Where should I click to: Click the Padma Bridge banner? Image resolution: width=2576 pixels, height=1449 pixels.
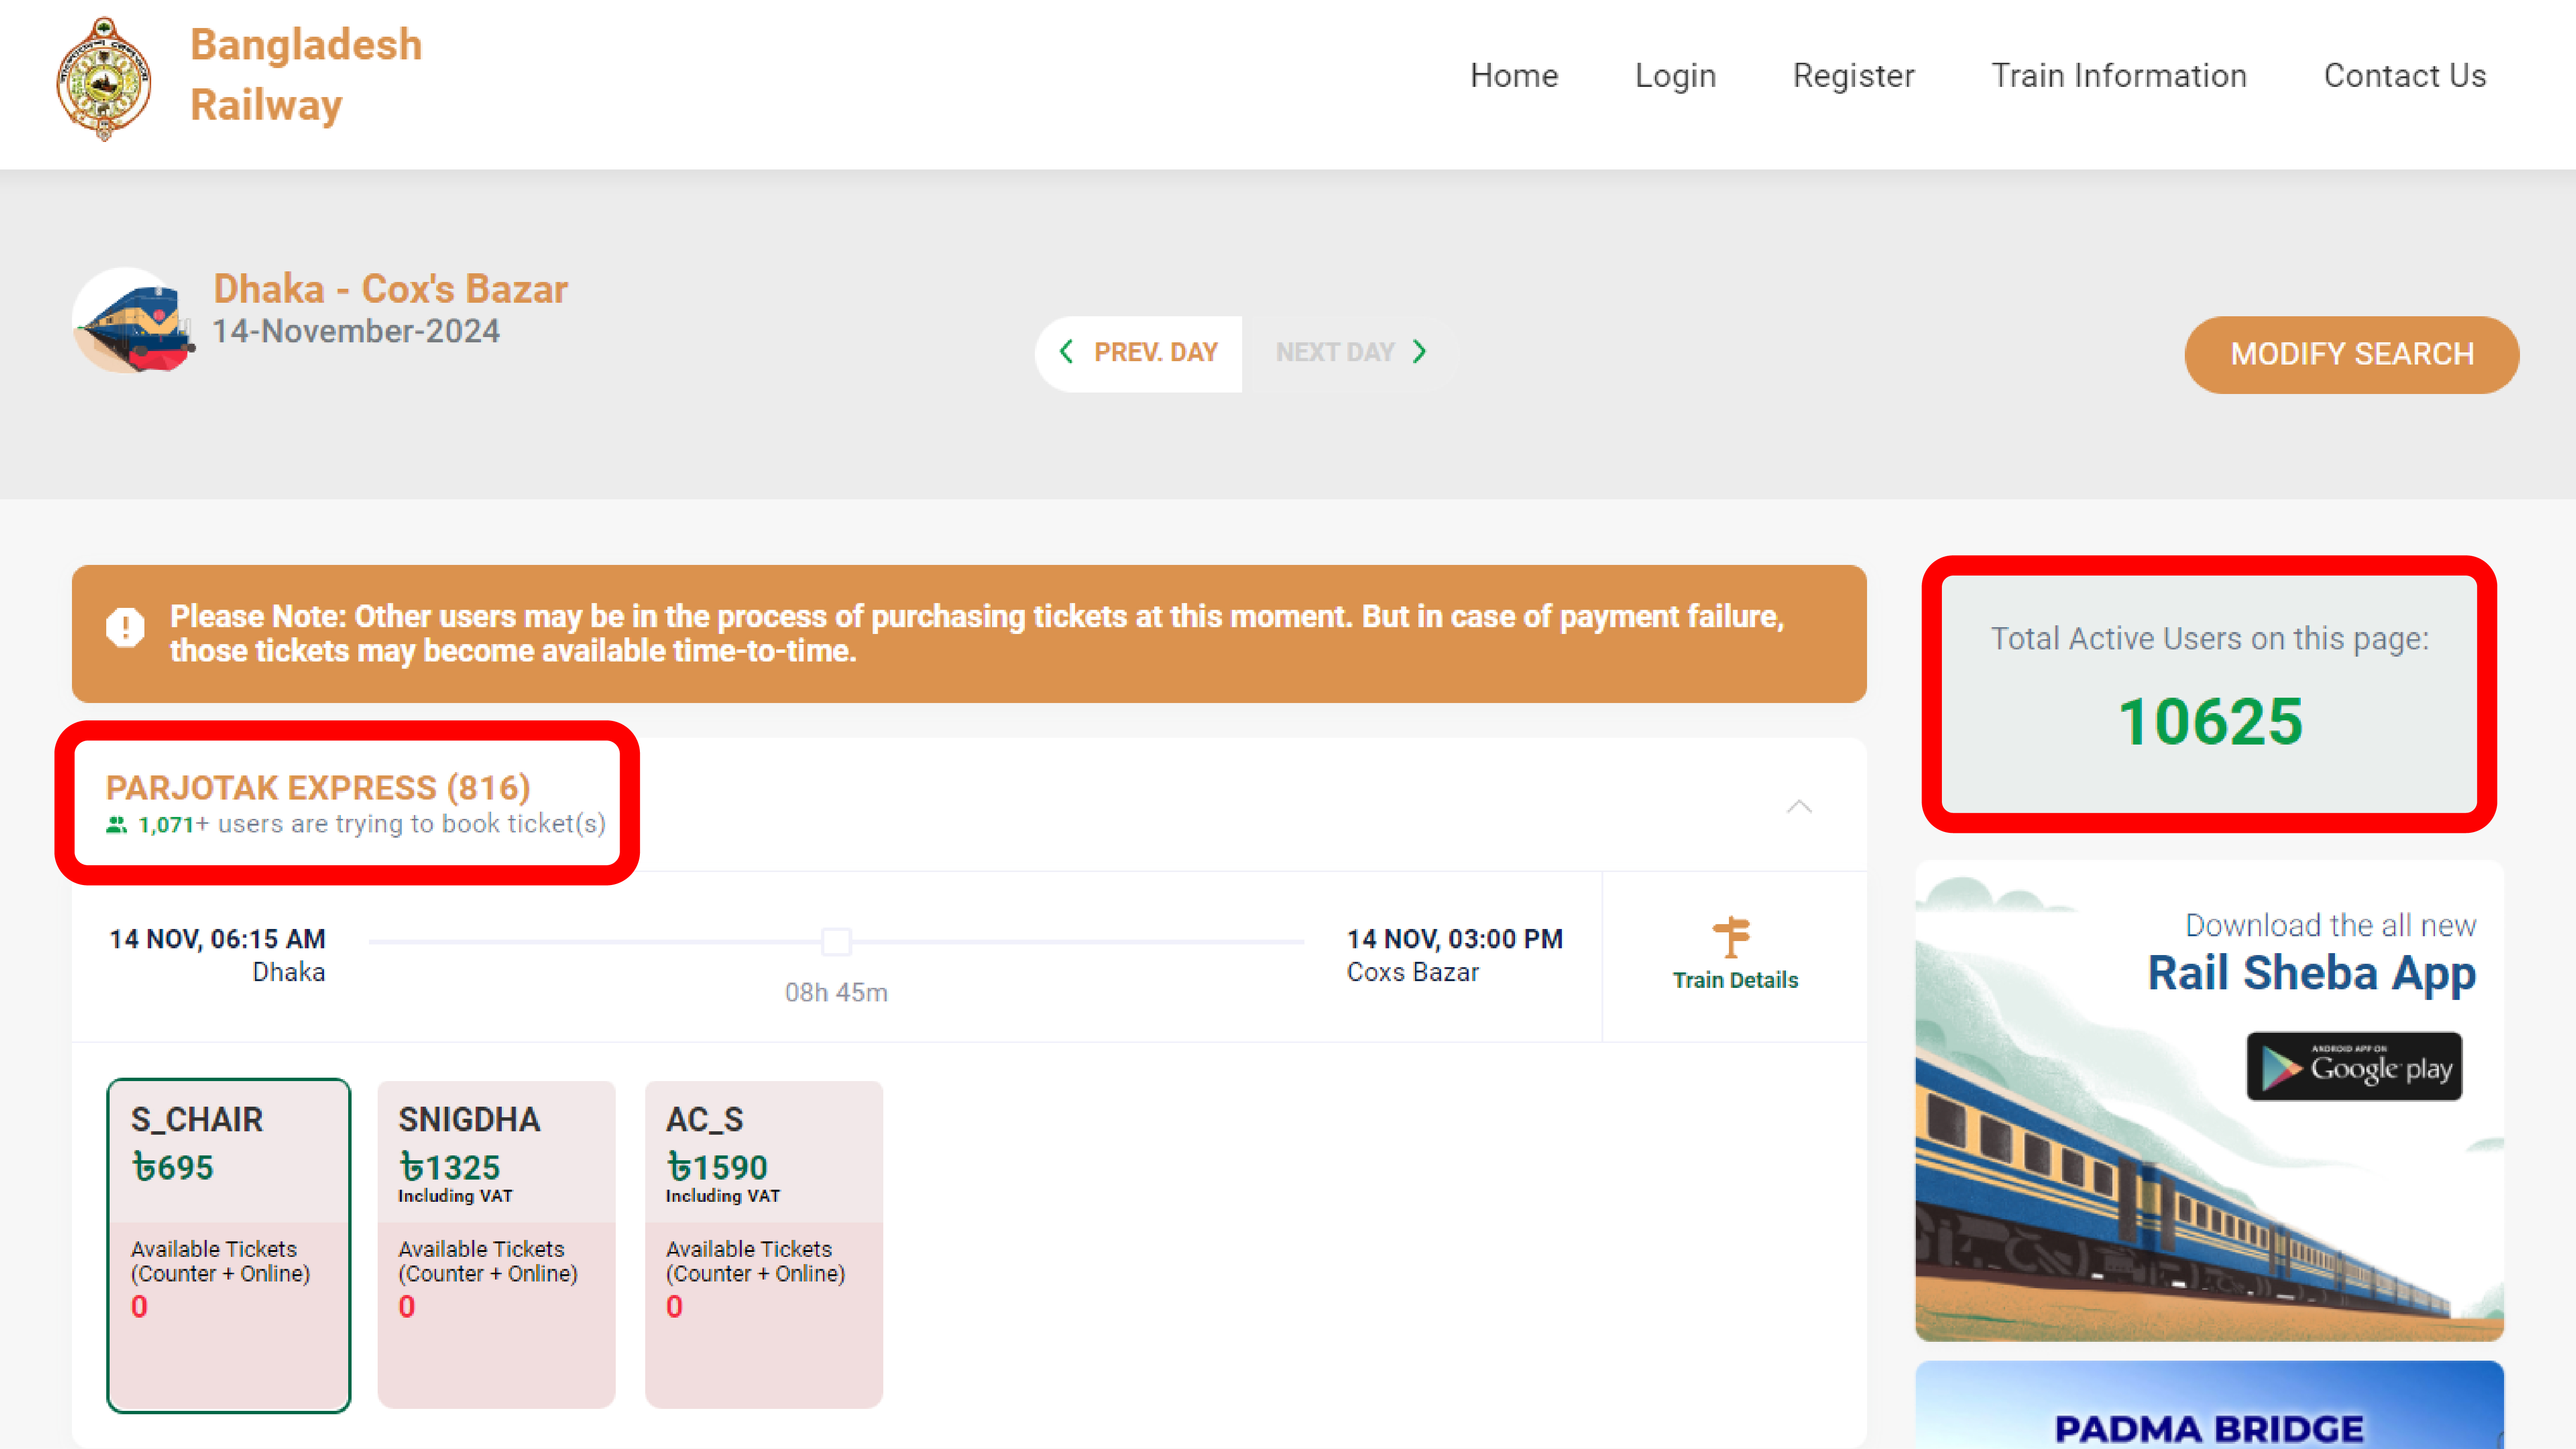point(2209,1405)
